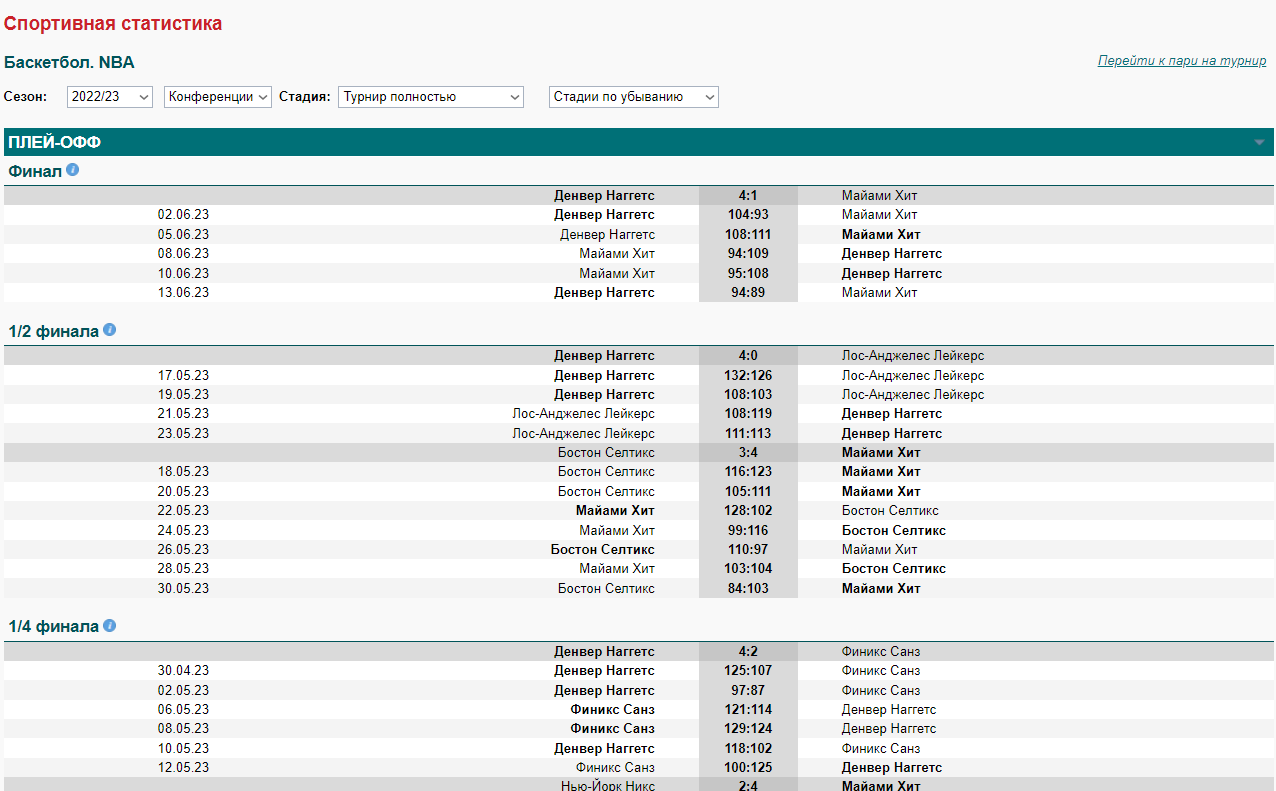Screen dimensions: 1276x791
Task: Click the date 02.06.23
Action: 183,215
